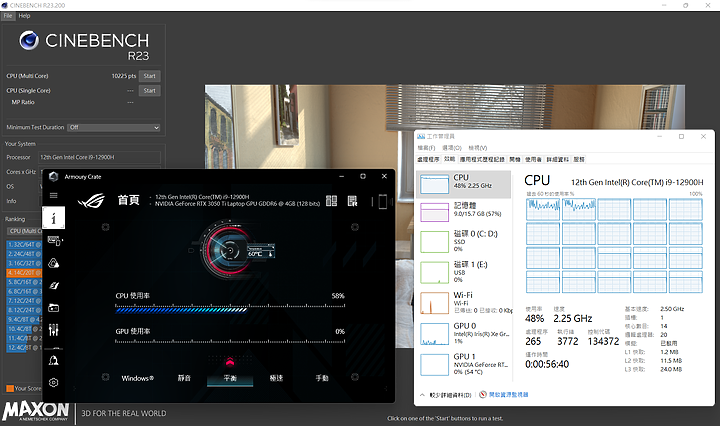Select Windows® performance mode
Viewport: 720px width, 426px height.
coord(138,378)
